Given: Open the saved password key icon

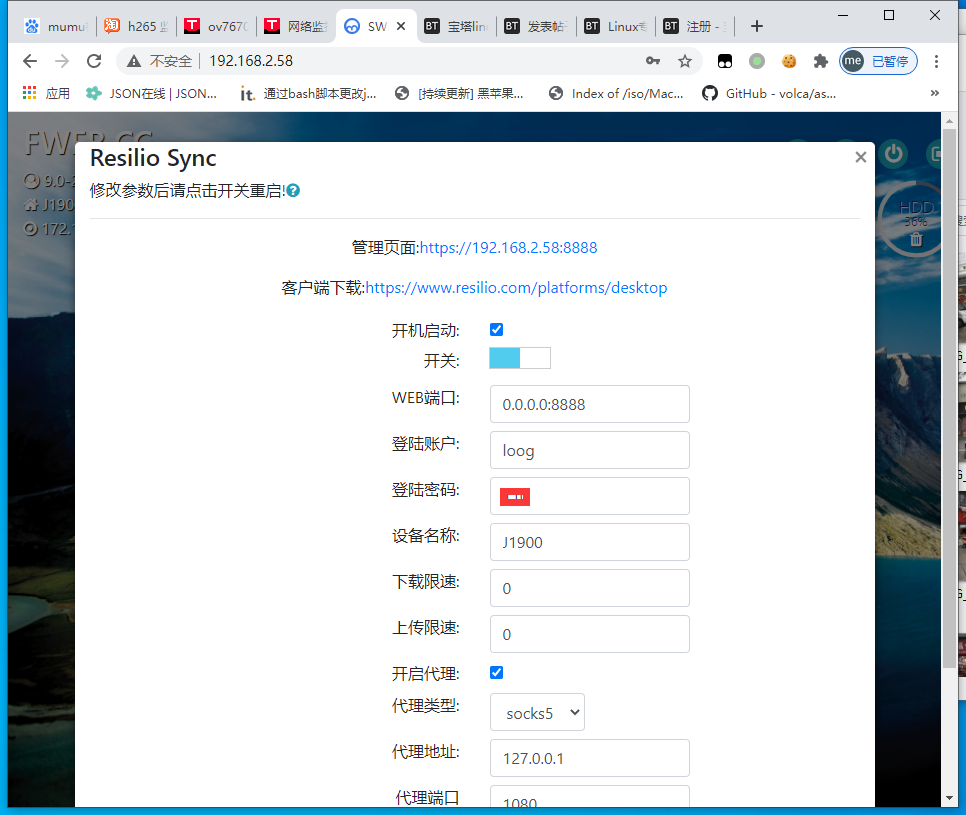Looking at the screenshot, I should coord(653,61).
